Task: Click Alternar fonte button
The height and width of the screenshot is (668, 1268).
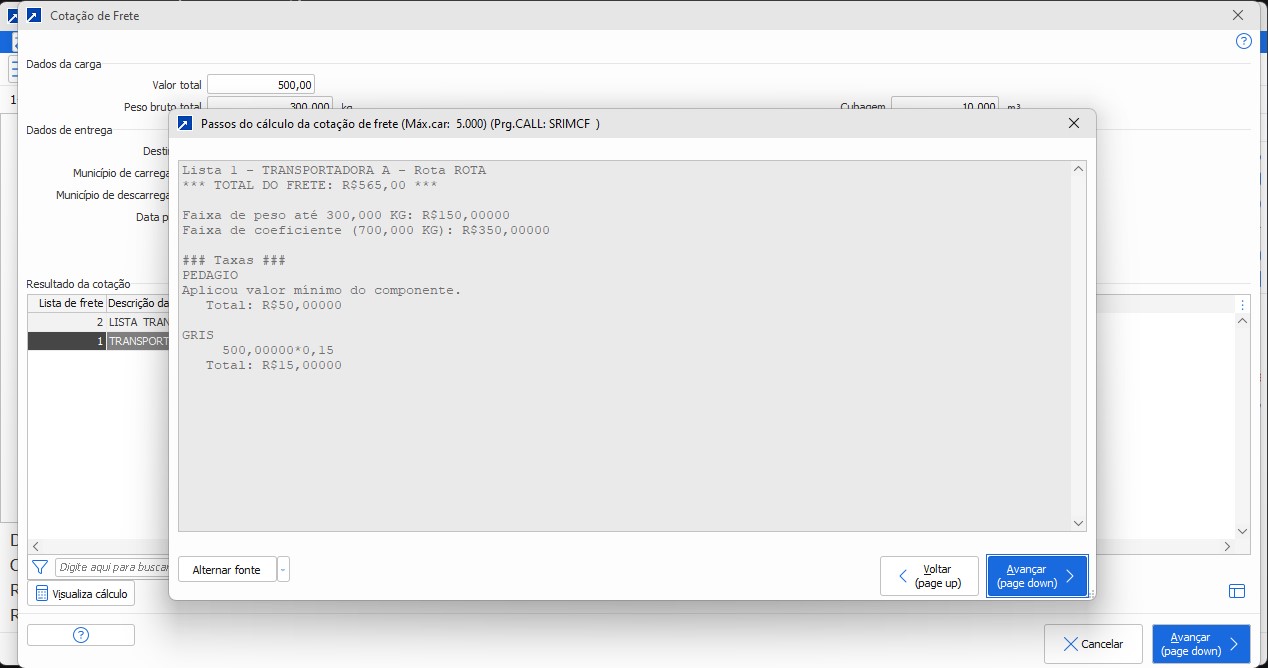Action: point(227,570)
